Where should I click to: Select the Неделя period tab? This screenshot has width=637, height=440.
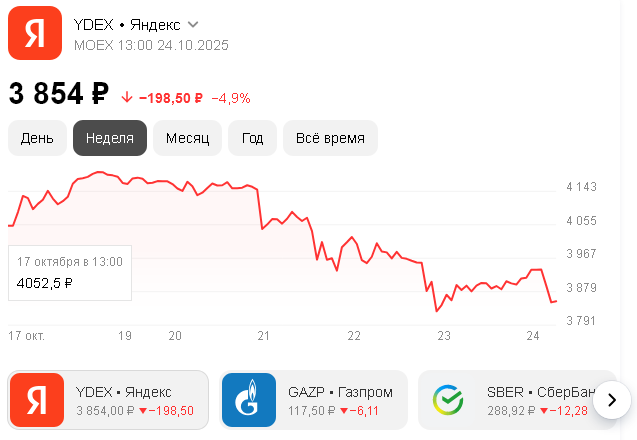click(110, 138)
